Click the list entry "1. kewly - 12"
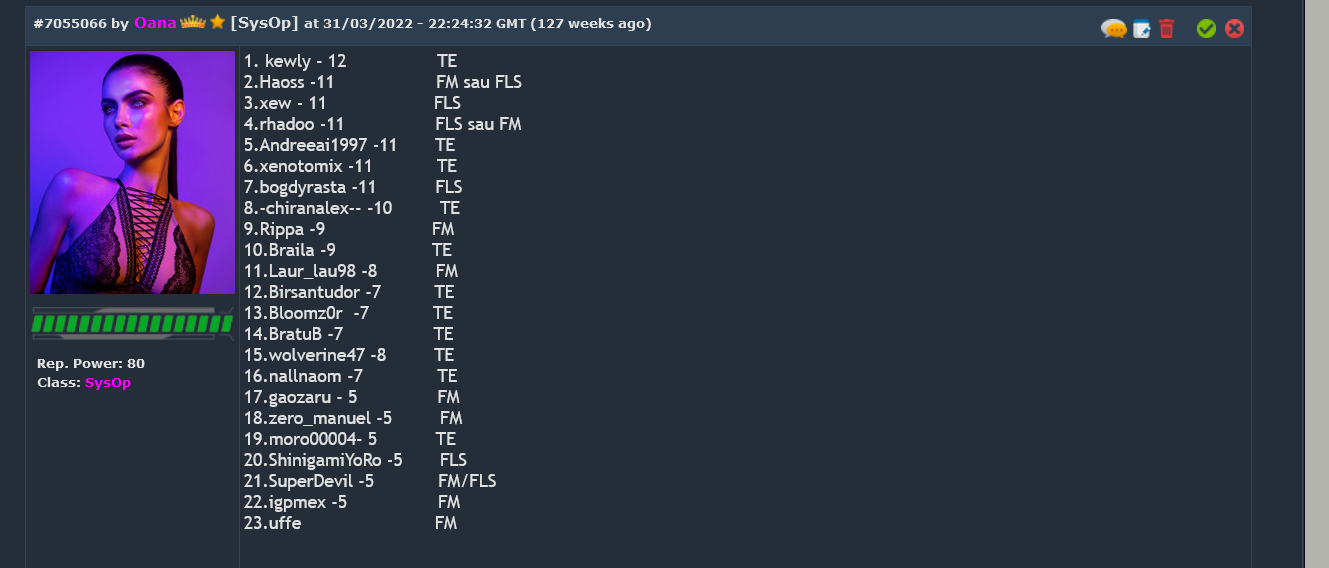The width and height of the screenshot is (1329, 568). click(295, 61)
